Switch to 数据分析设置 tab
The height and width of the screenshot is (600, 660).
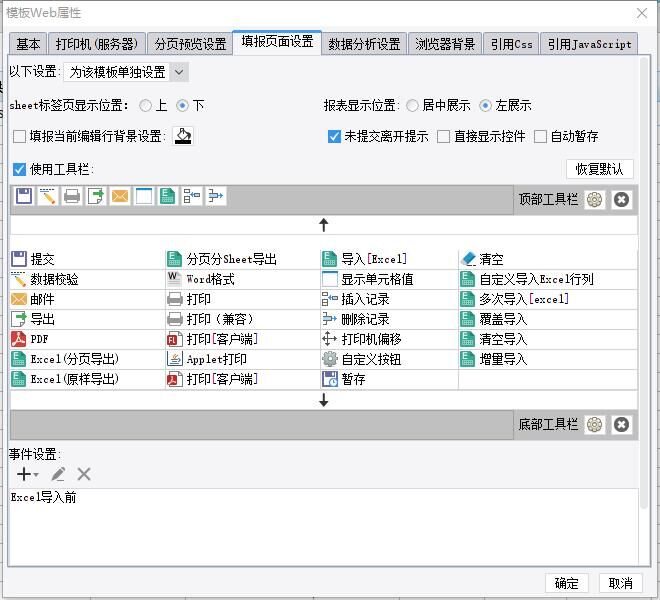click(364, 44)
